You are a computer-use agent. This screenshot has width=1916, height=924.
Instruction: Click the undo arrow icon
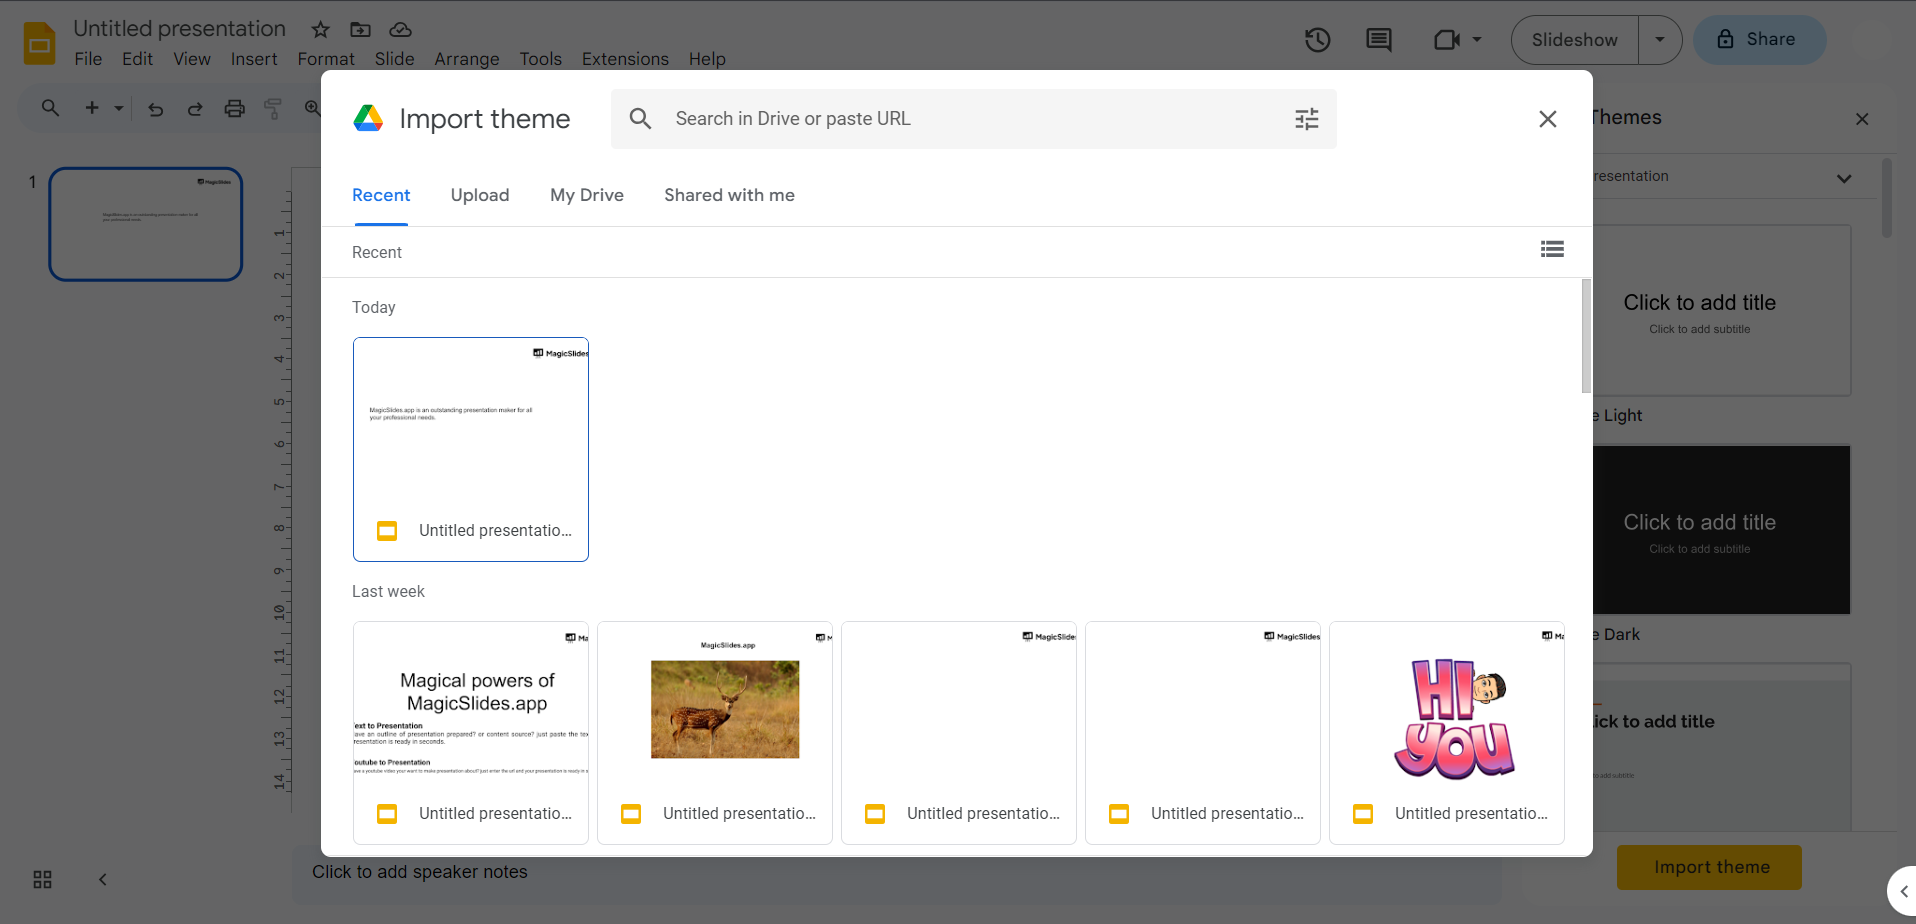(x=155, y=109)
